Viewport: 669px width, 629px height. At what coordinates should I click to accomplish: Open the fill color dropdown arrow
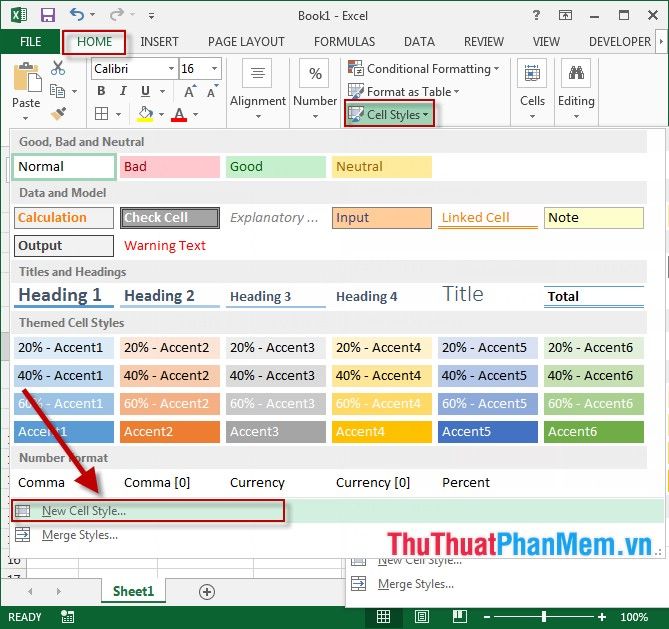tap(161, 114)
